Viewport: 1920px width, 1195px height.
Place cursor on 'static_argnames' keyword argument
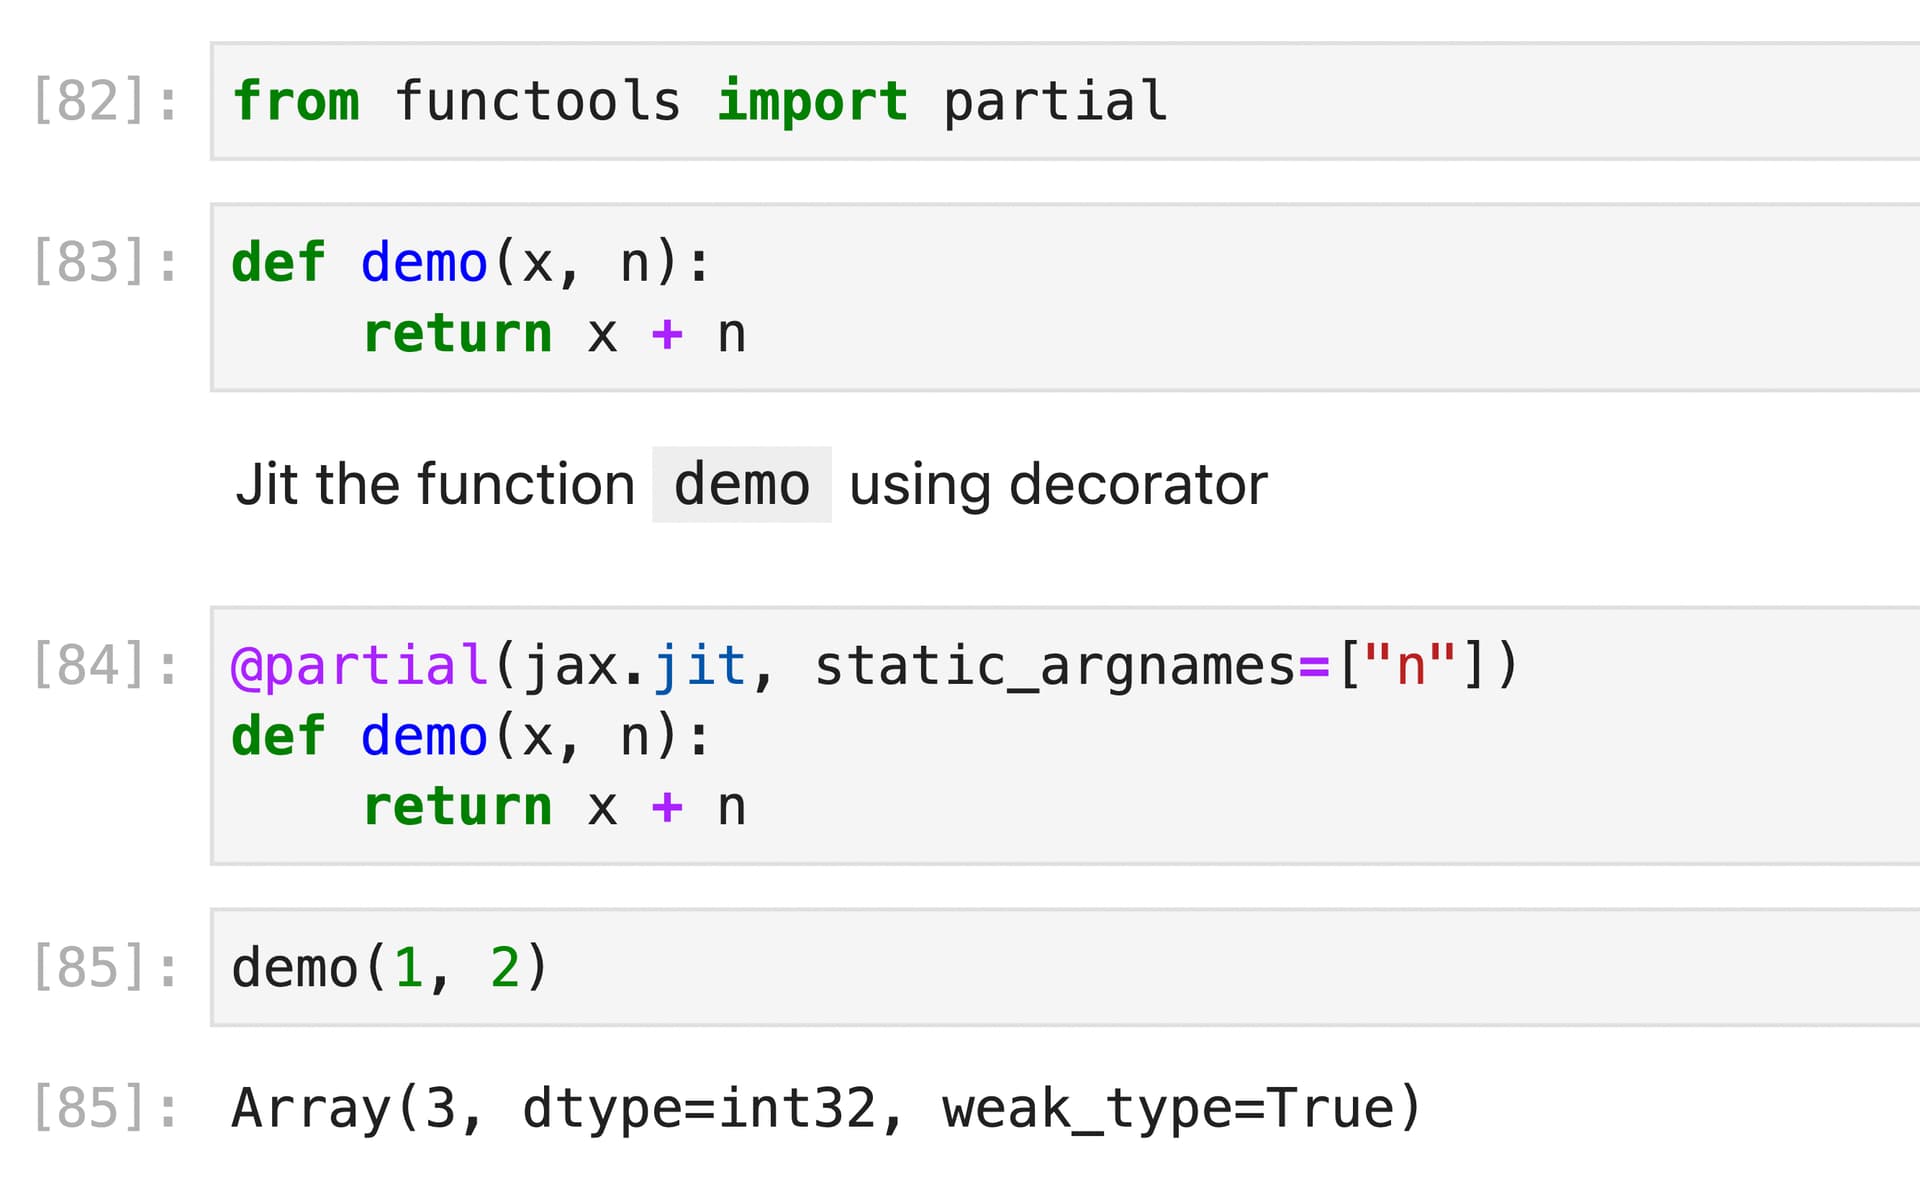(x=1054, y=666)
